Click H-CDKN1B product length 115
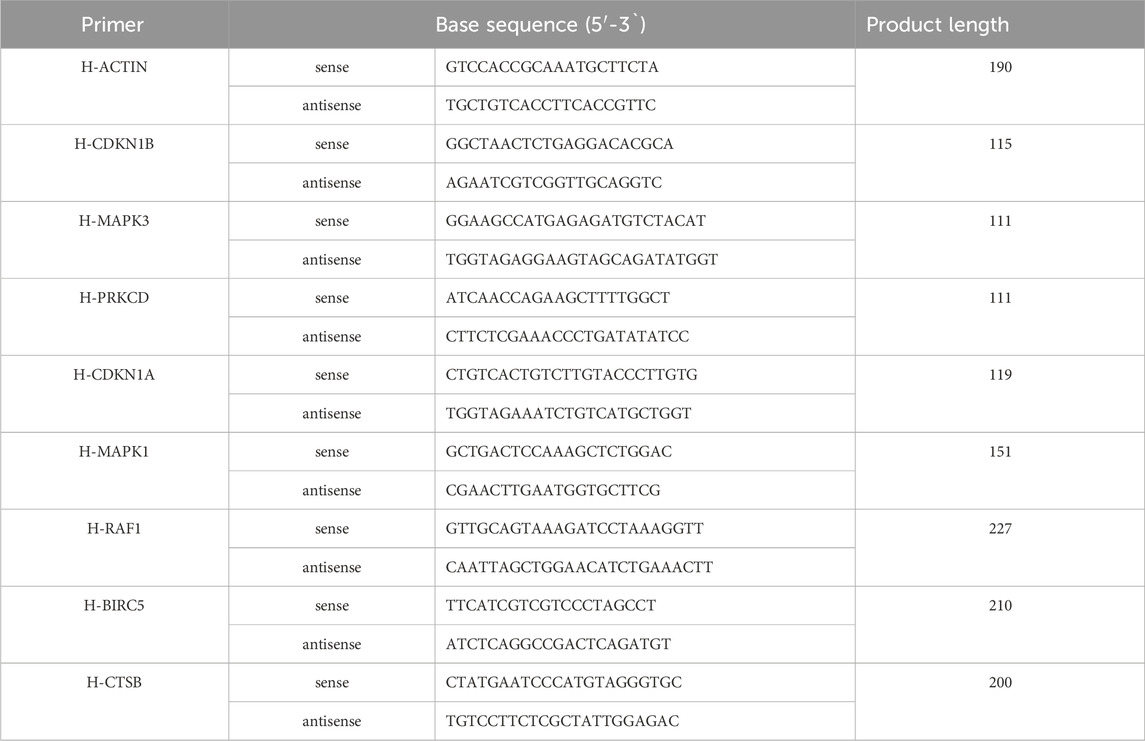The height and width of the screenshot is (741, 1145). pyautogui.click(x=1000, y=144)
